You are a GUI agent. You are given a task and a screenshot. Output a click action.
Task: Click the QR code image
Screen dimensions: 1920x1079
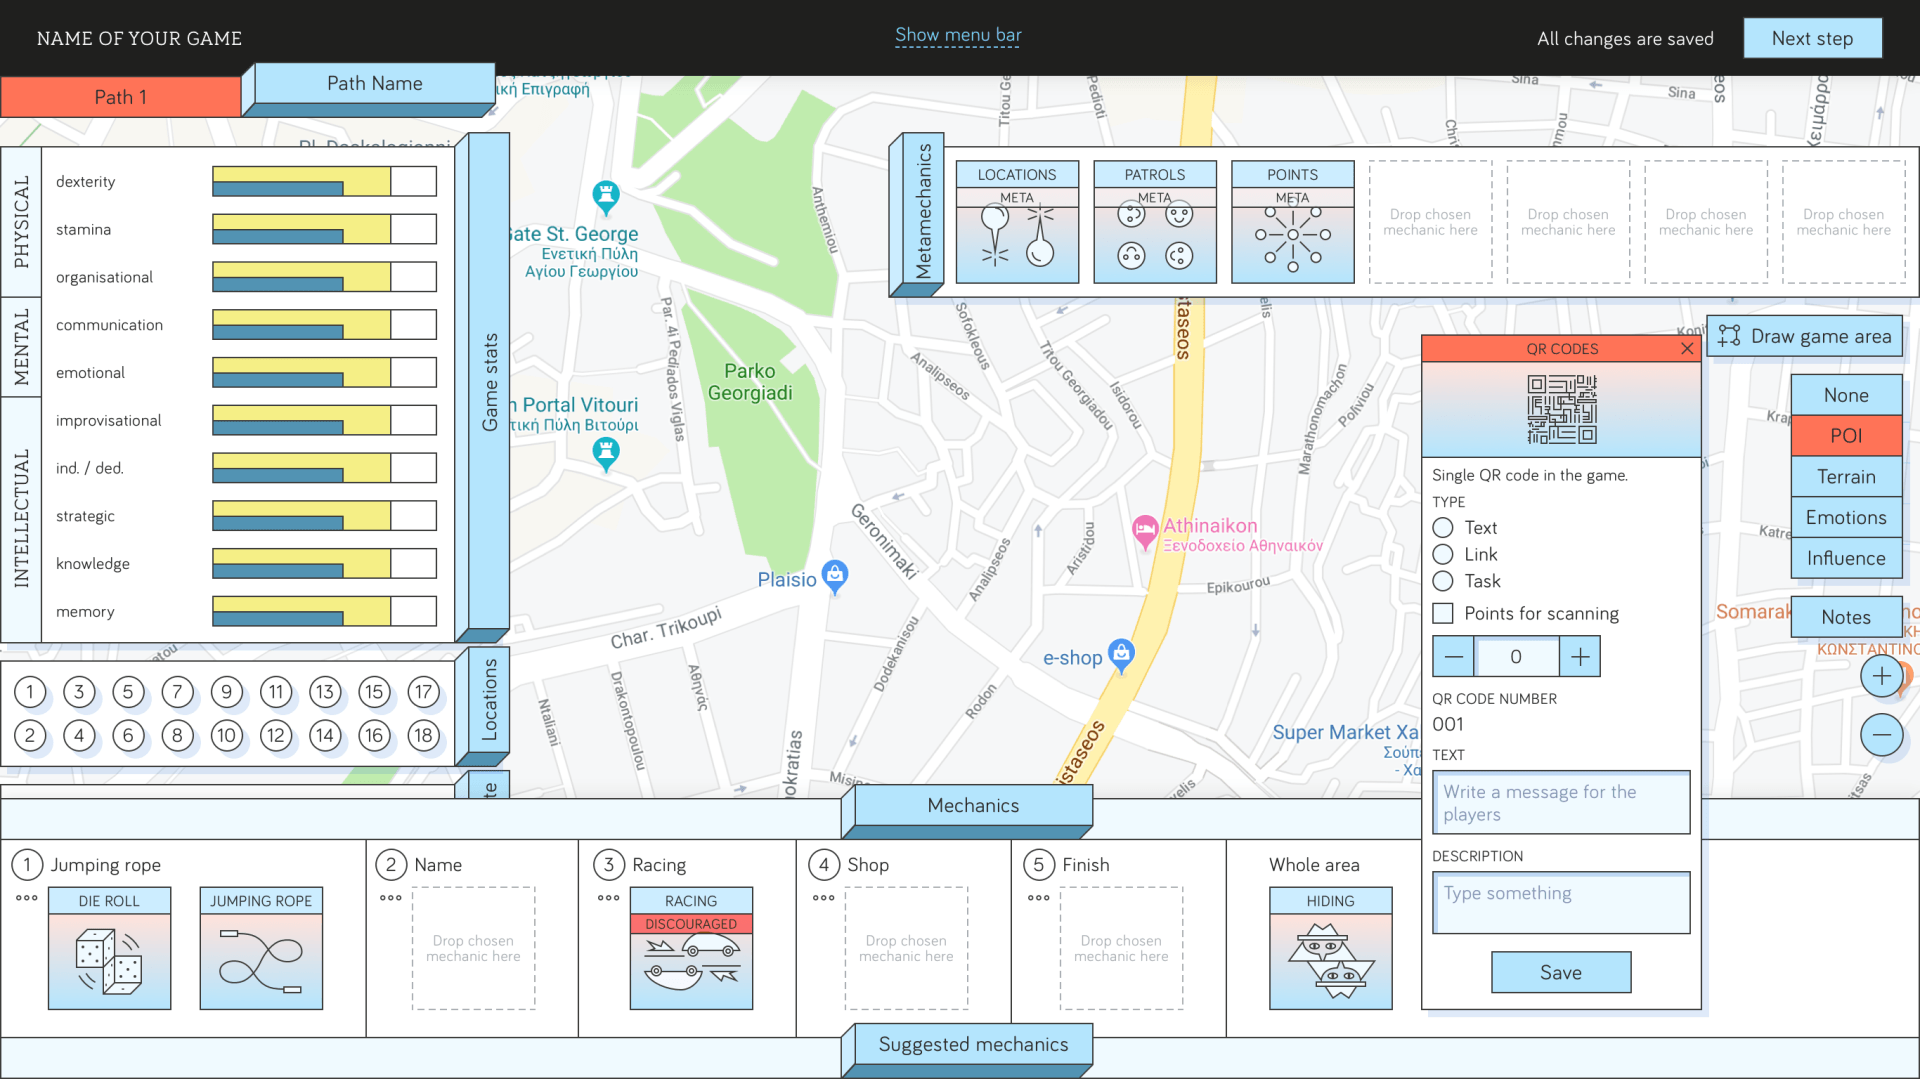(x=1561, y=409)
